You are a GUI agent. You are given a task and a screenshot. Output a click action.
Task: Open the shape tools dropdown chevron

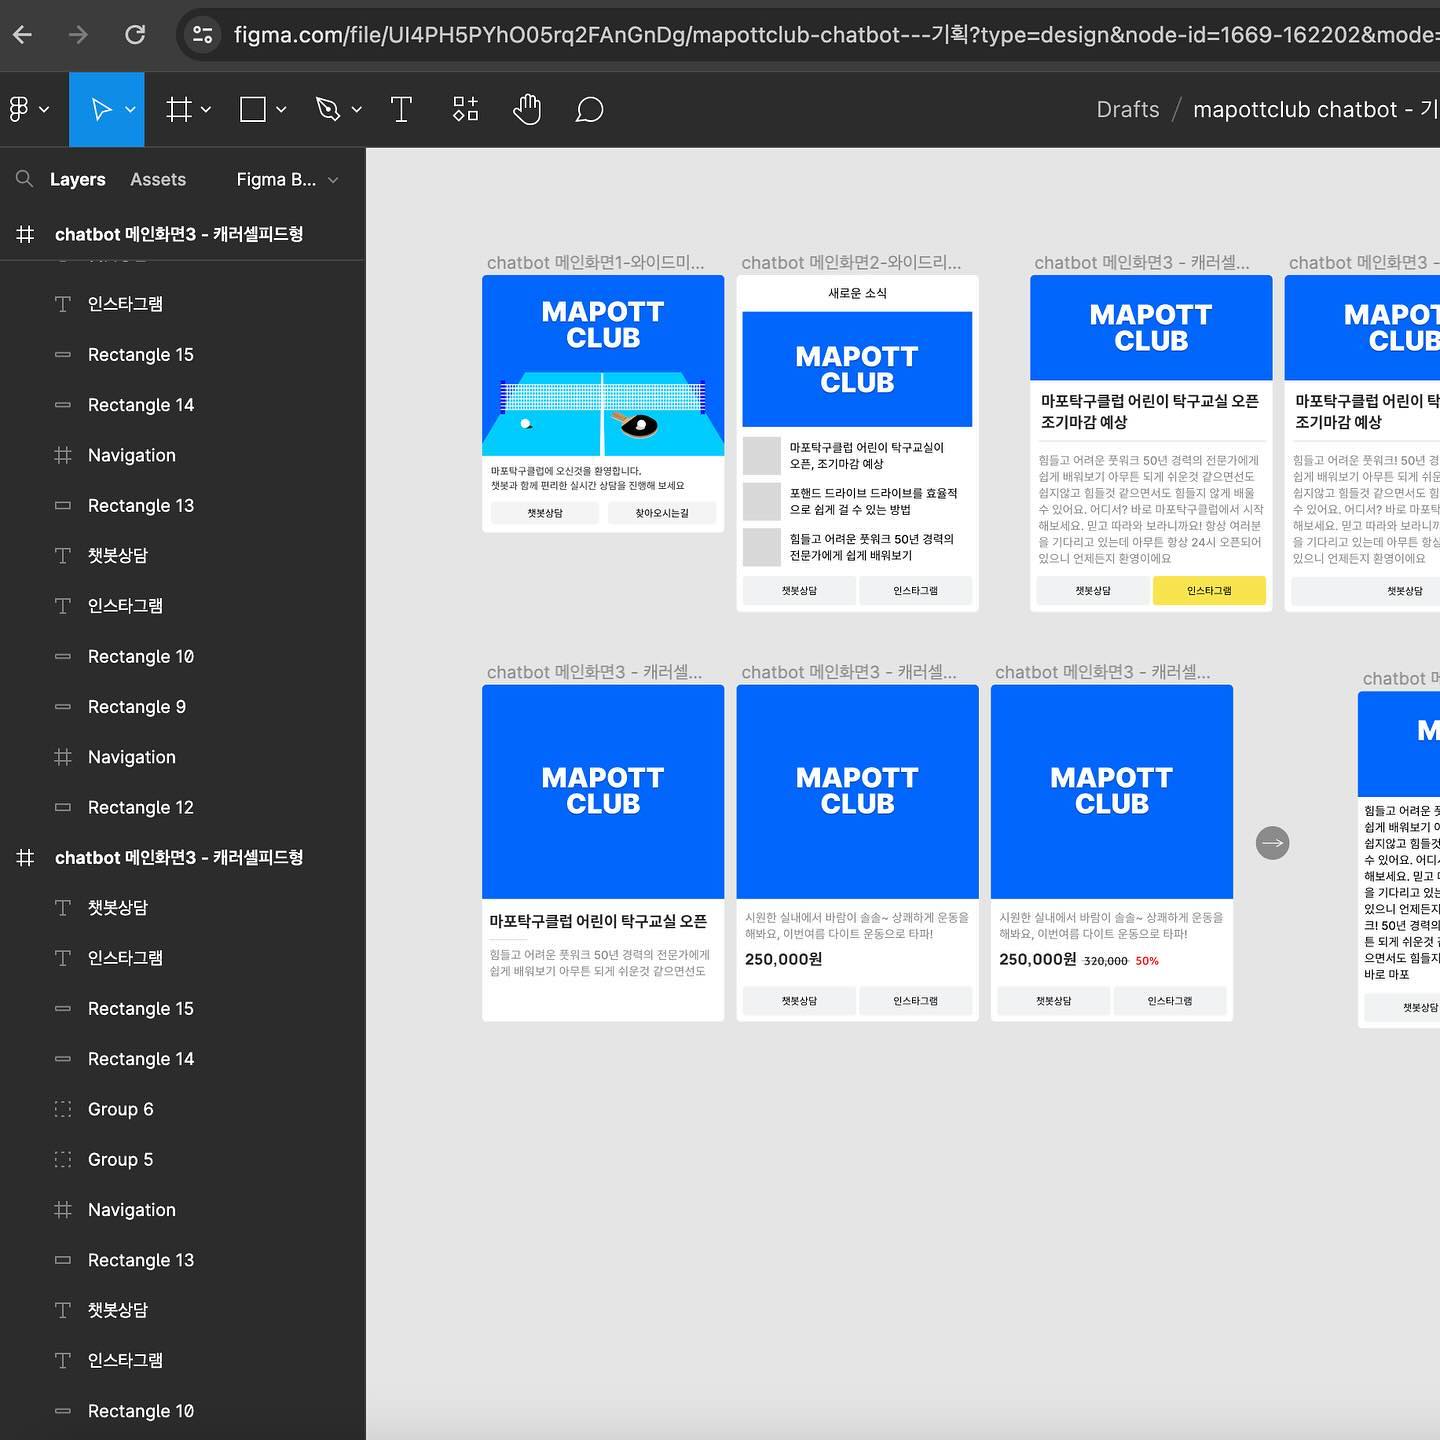pyautogui.click(x=281, y=109)
